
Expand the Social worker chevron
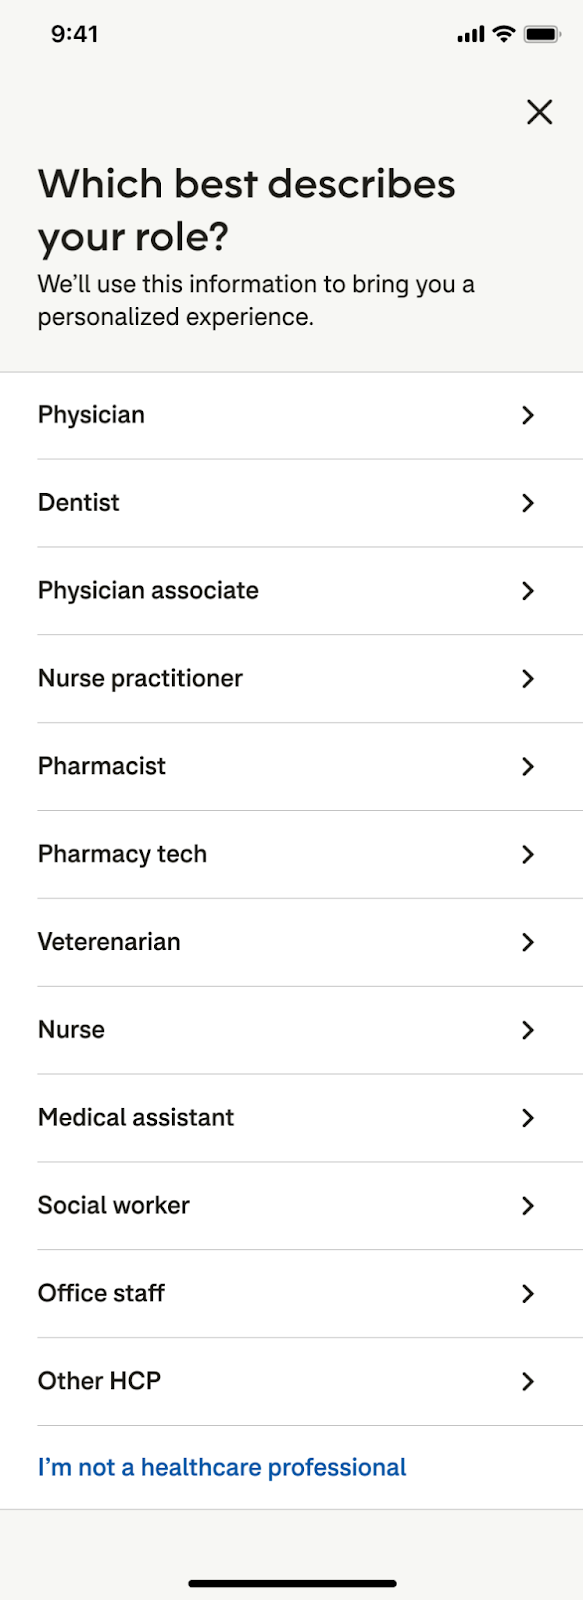point(528,1206)
